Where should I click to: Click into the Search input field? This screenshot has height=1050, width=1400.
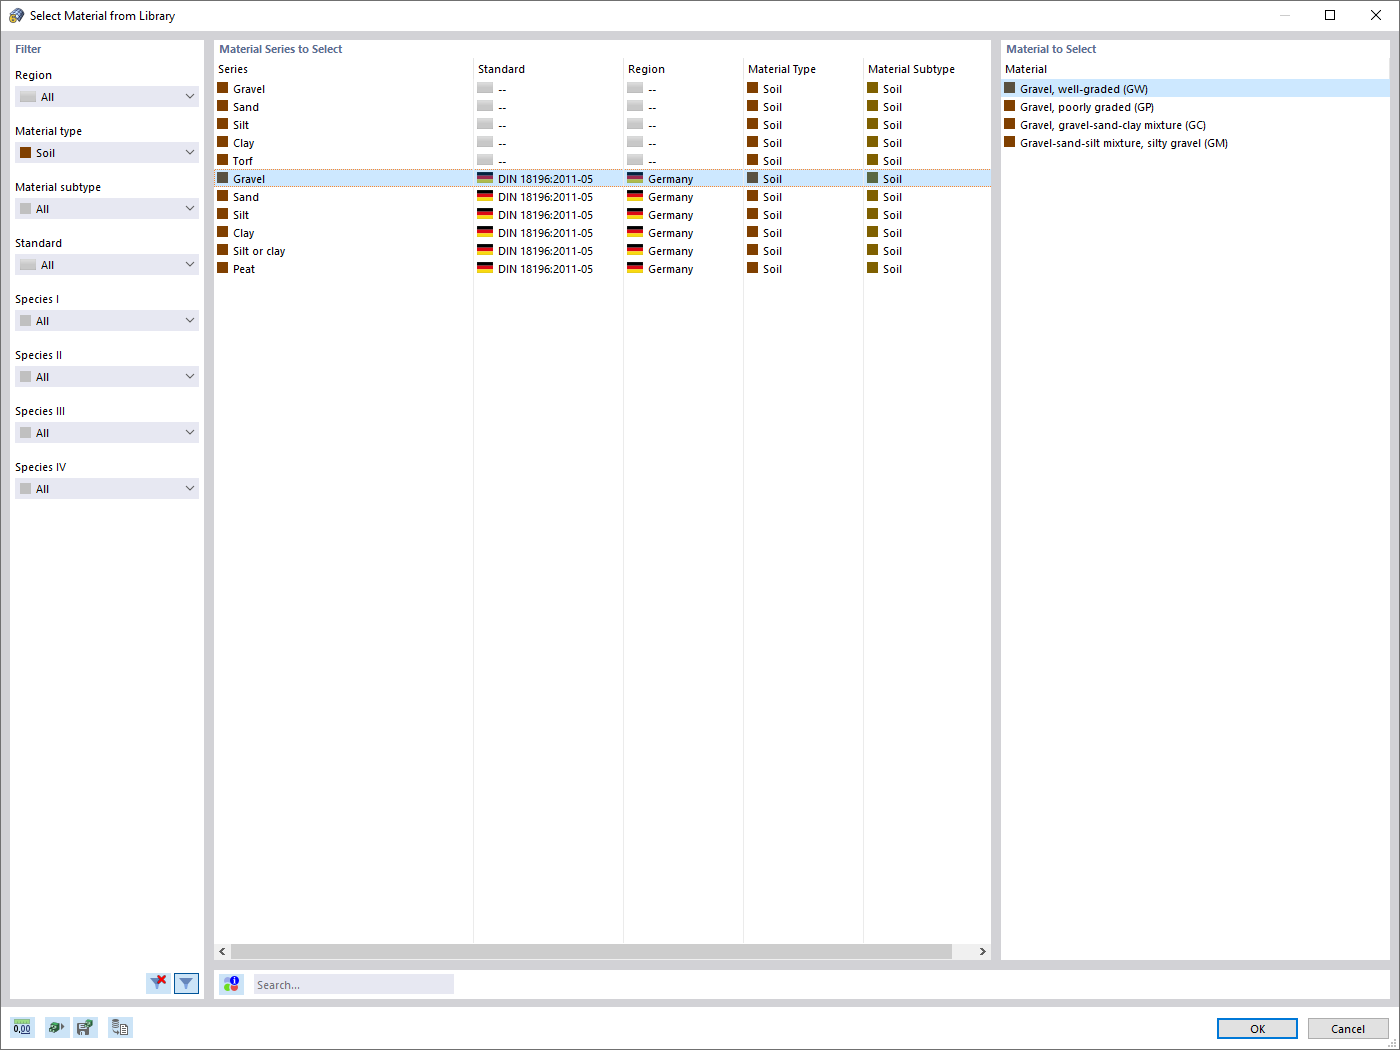pyautogui.click(x=353, y=985)
